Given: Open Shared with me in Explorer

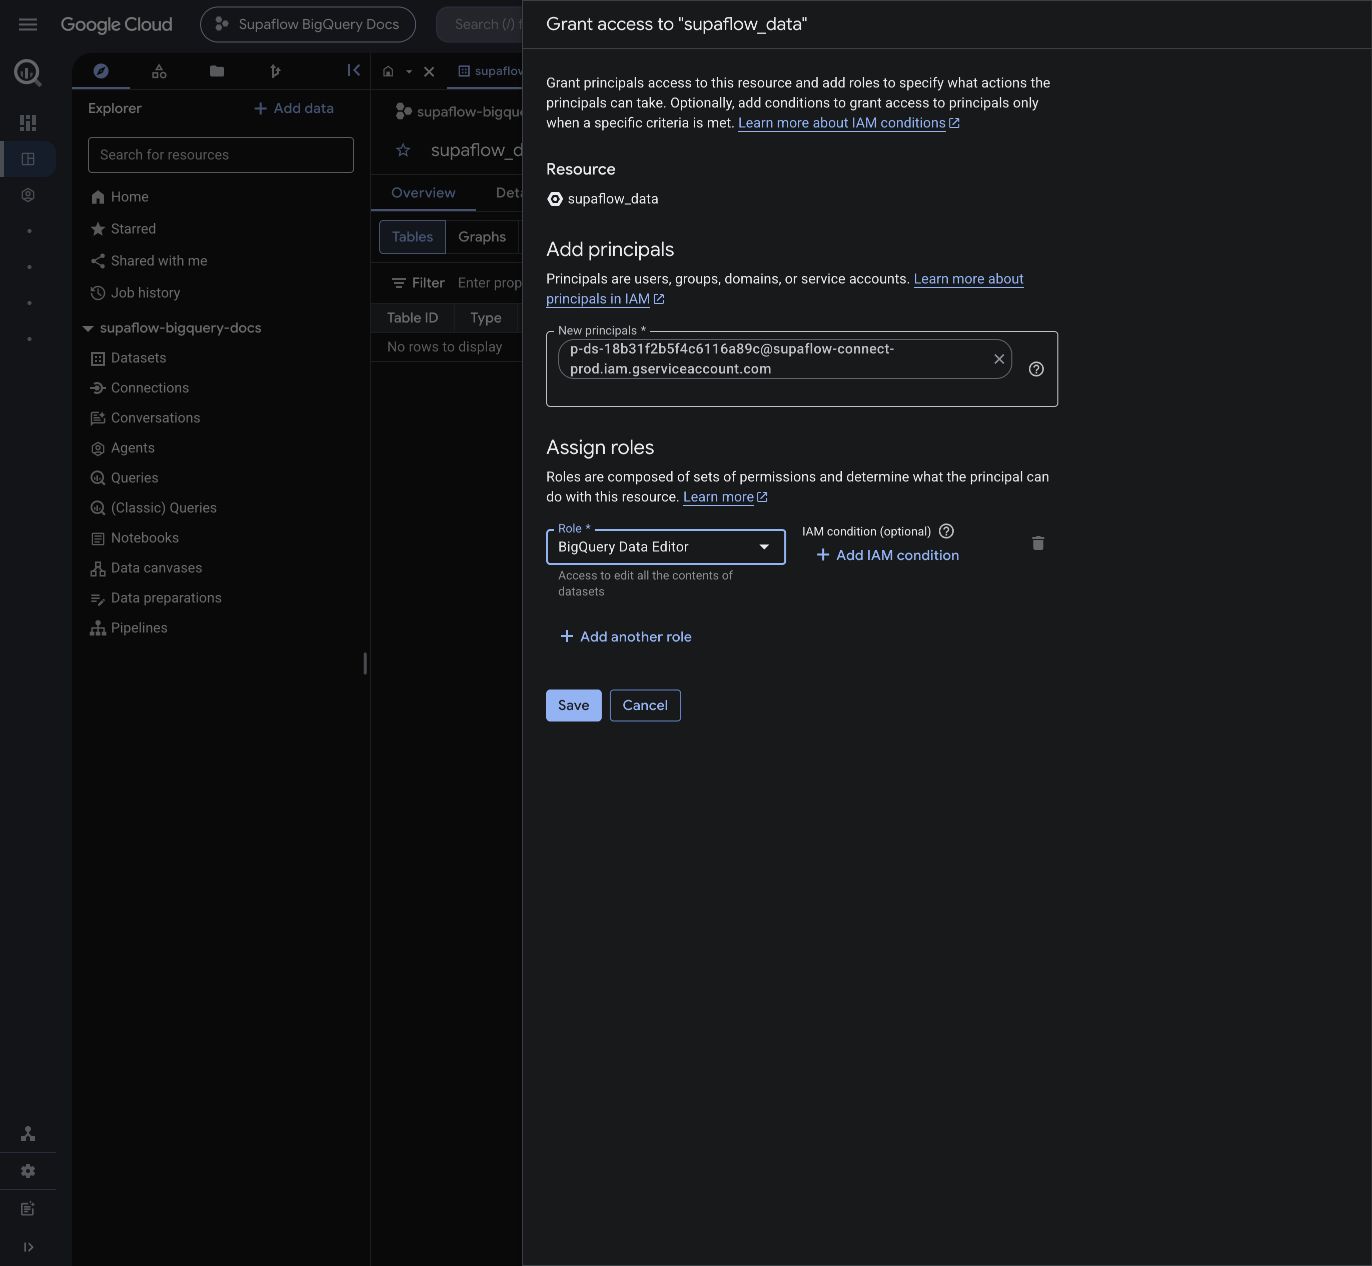Looking at the screenshot, I should (149, 261).
